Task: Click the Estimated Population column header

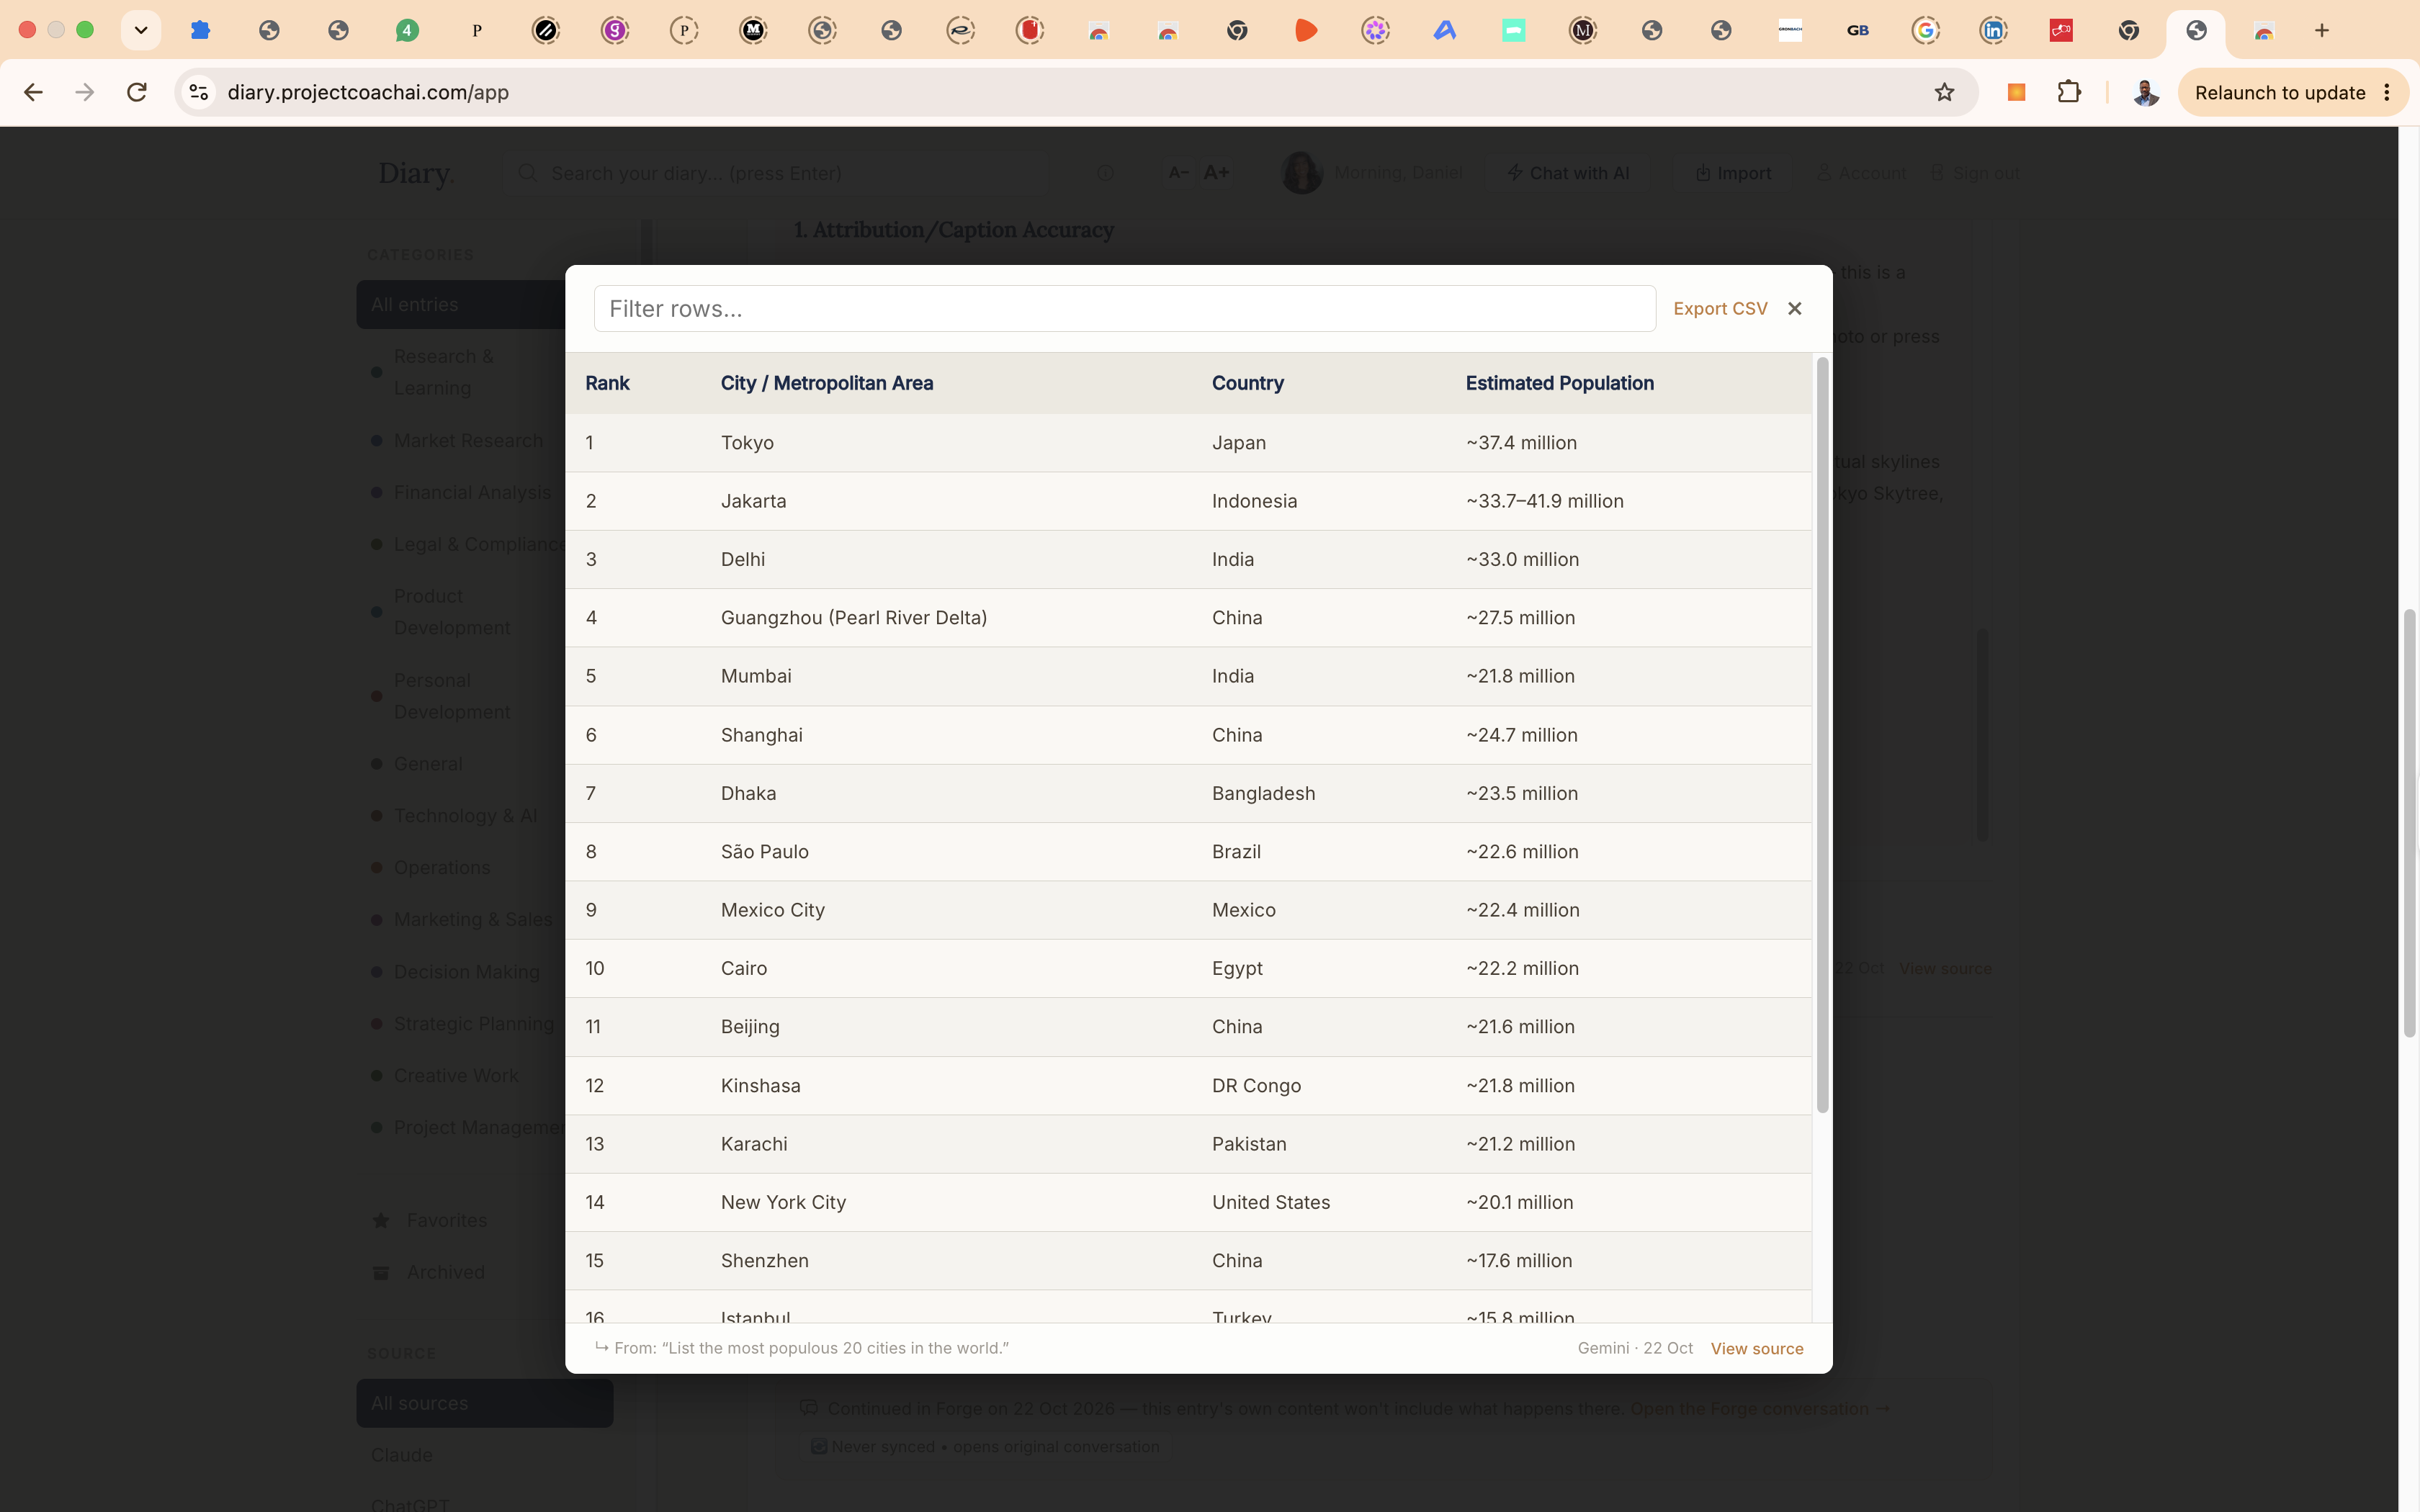Action: [x=1559, y=383]
